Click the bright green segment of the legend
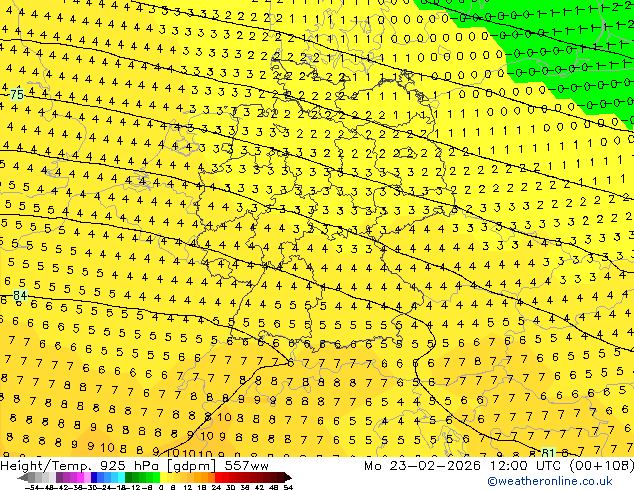 tap(156, 477)
